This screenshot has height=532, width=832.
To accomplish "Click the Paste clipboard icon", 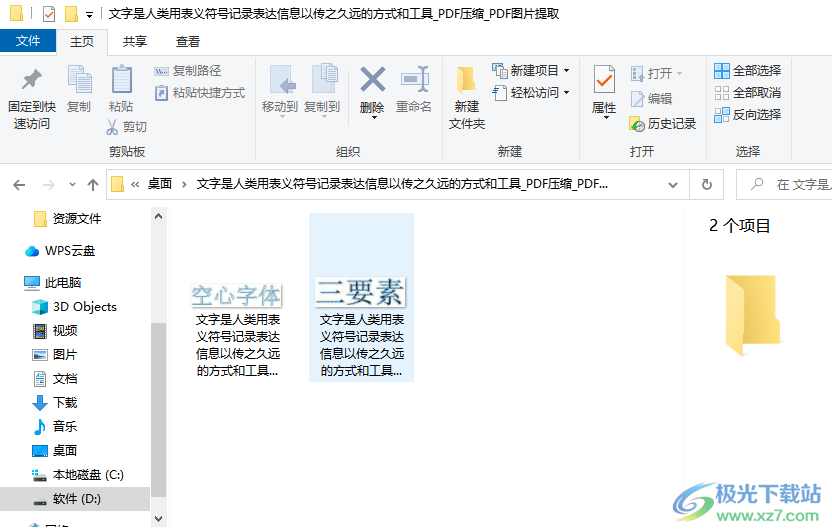I will click(121, 81).
